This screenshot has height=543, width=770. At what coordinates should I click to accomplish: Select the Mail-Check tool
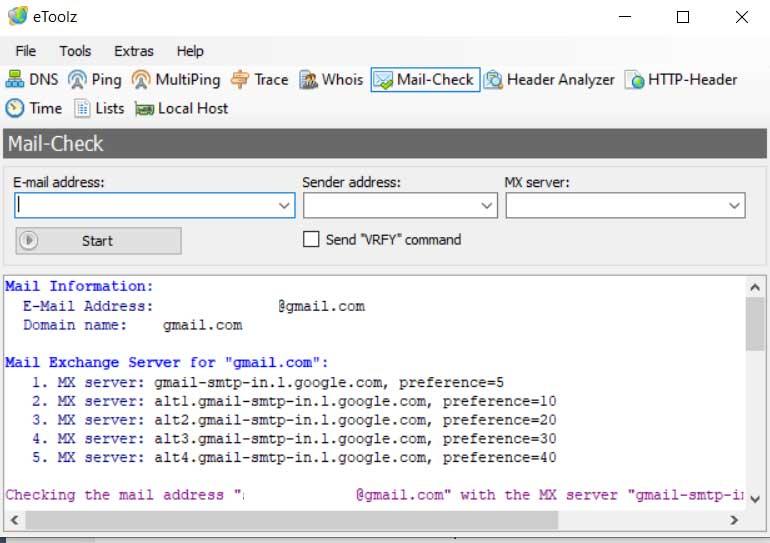(x=425, y=80)
